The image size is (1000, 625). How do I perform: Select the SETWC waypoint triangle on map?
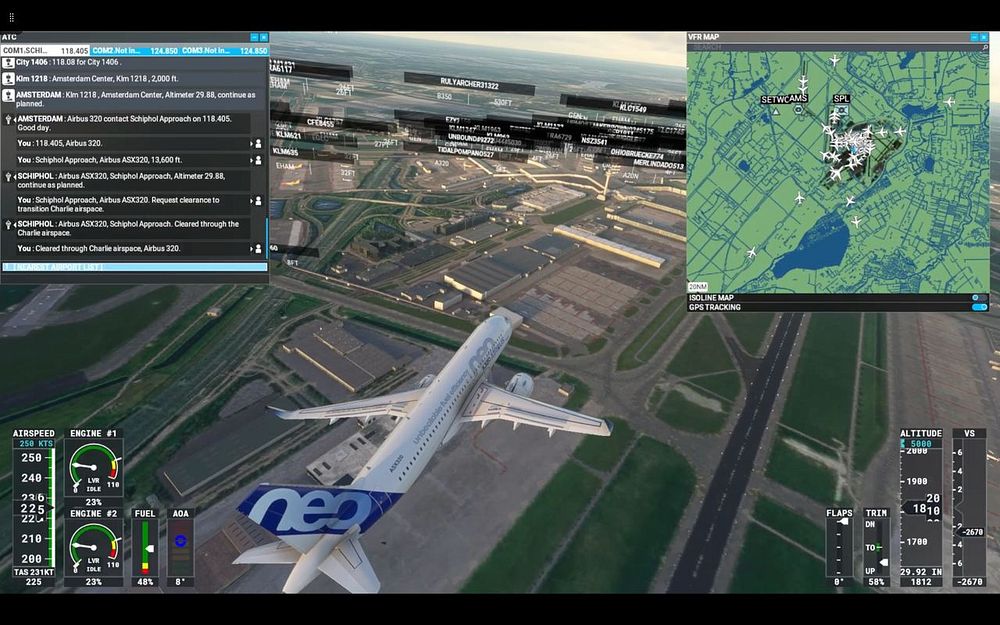(776, 111)
